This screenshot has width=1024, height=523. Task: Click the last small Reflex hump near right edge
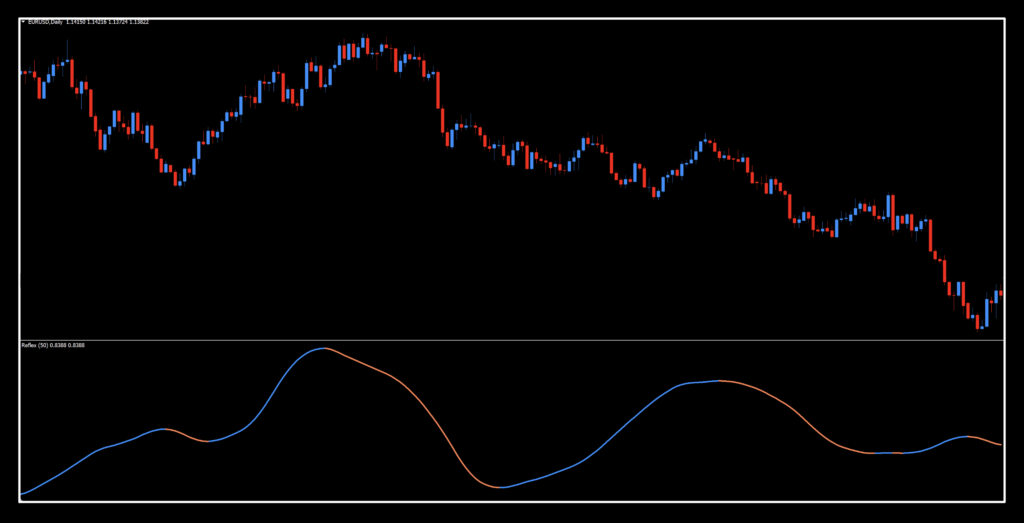[x=965, y=437]
